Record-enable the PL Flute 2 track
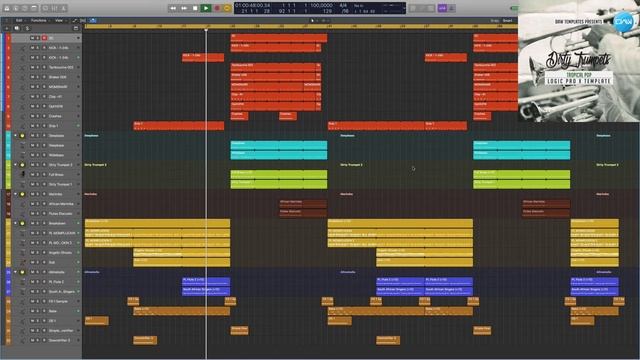640x360 pixels. (x=44, y=282)
